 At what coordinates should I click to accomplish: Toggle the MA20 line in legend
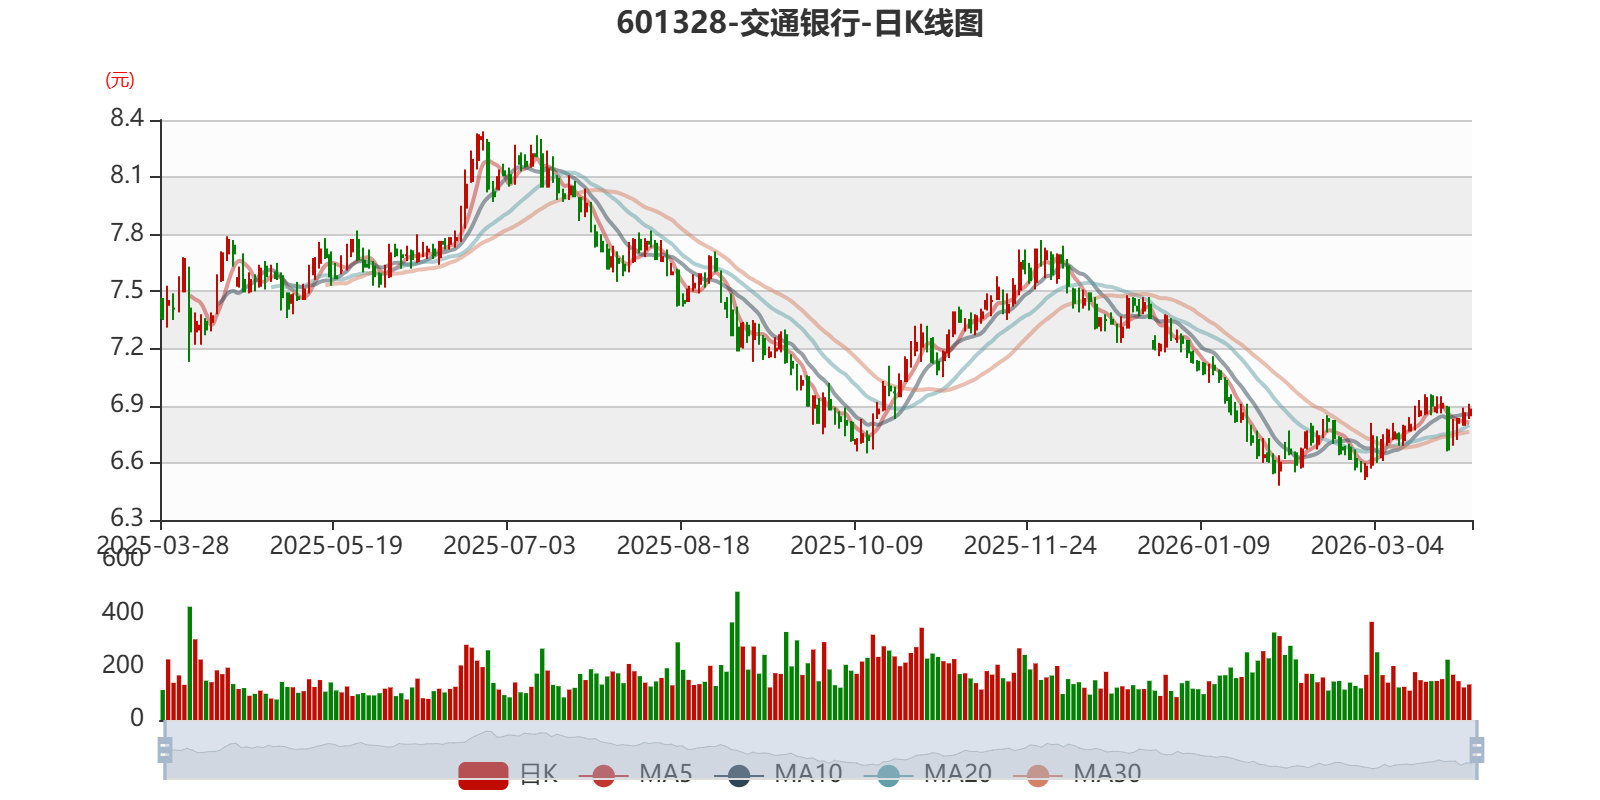927,774
